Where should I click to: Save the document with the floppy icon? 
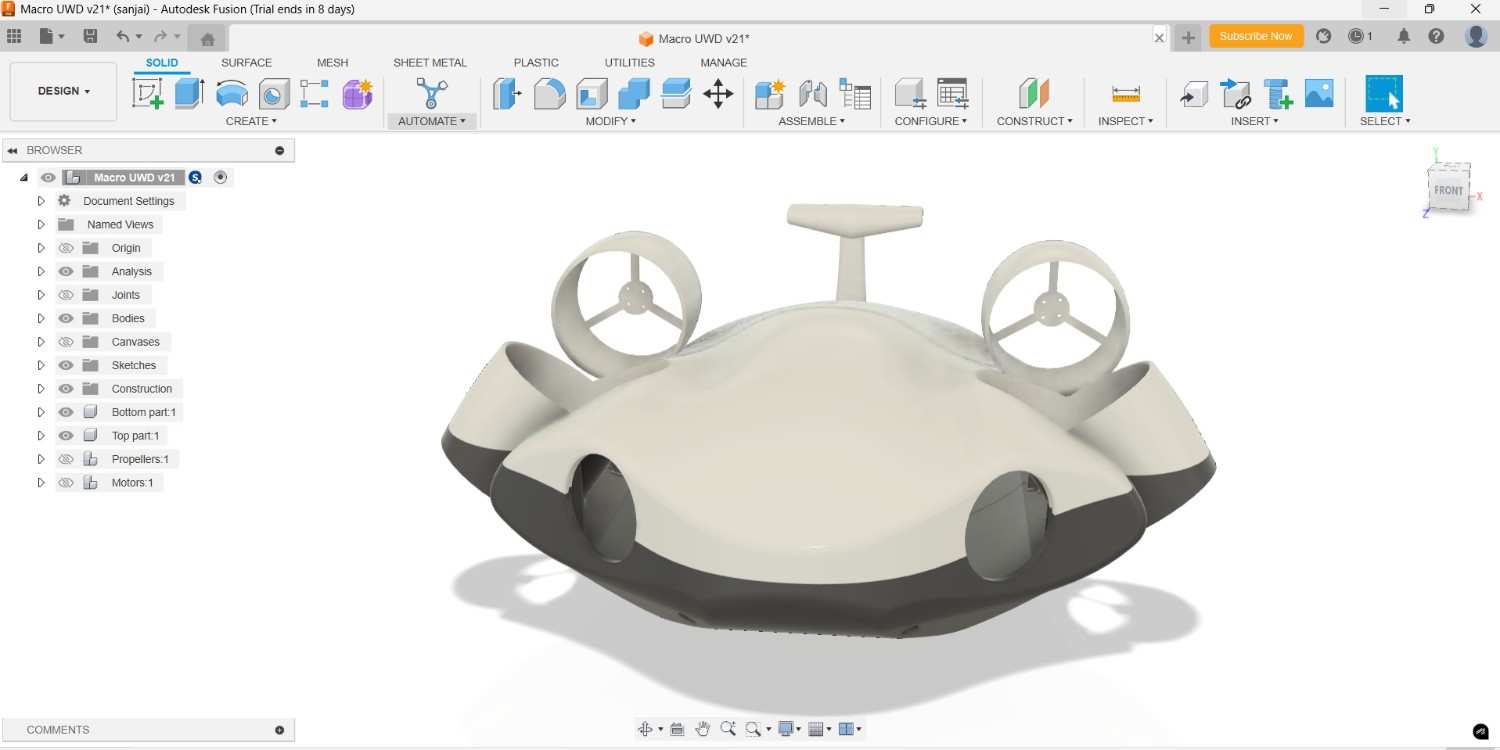tap(90, 36)
